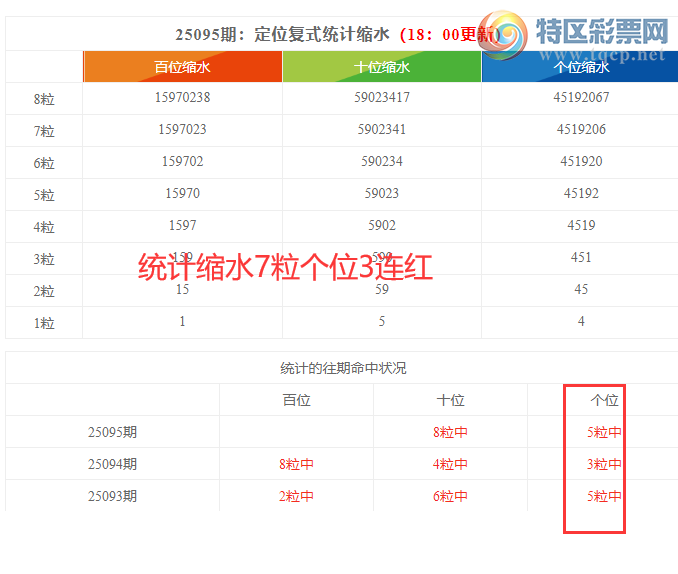The width and height of the screenshot is (678, 574).
Task: Select the value 45192067
Action: point(581,97)
